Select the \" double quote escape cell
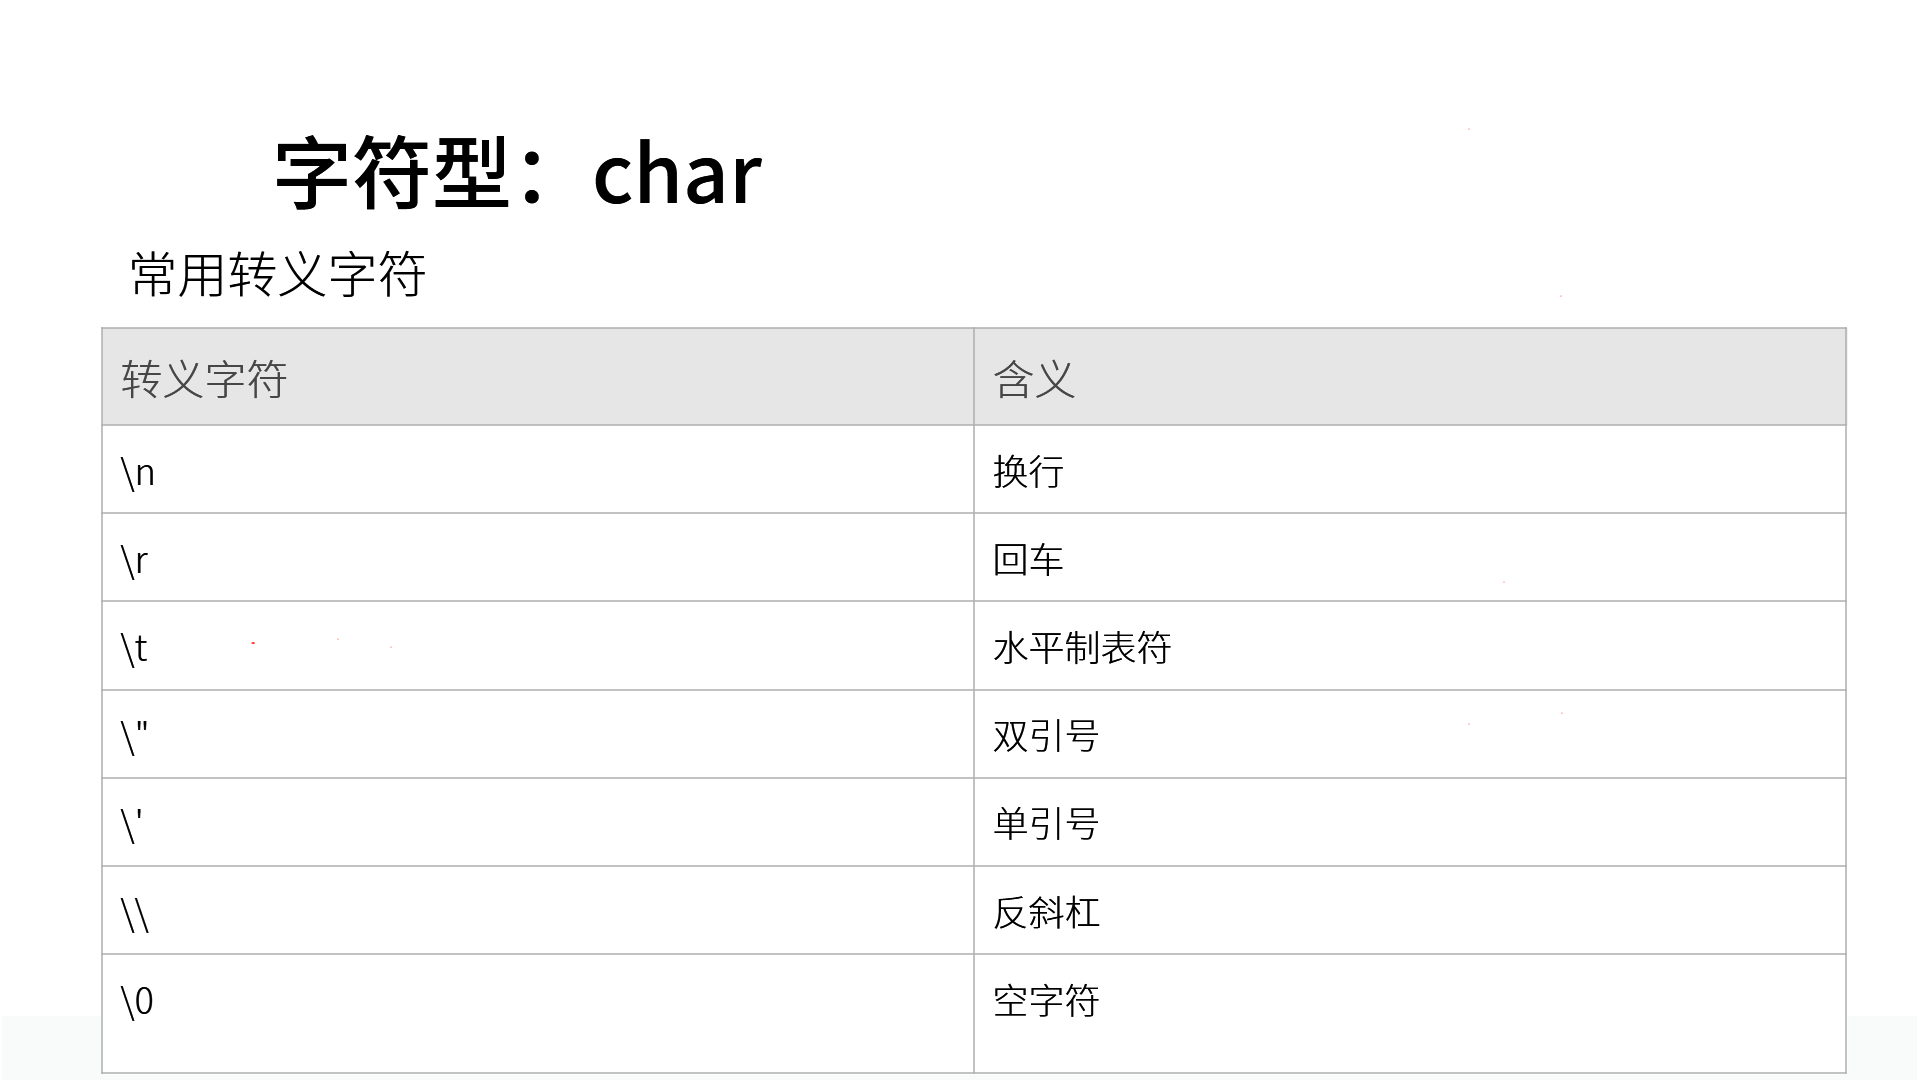 coord(538,735)
